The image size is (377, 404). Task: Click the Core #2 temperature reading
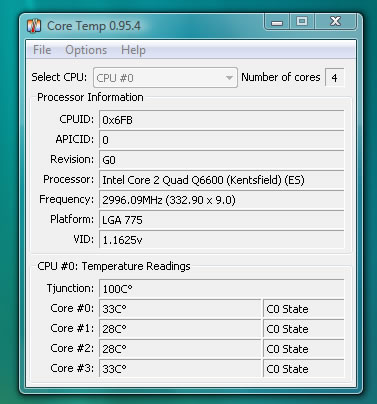[180, 349]
